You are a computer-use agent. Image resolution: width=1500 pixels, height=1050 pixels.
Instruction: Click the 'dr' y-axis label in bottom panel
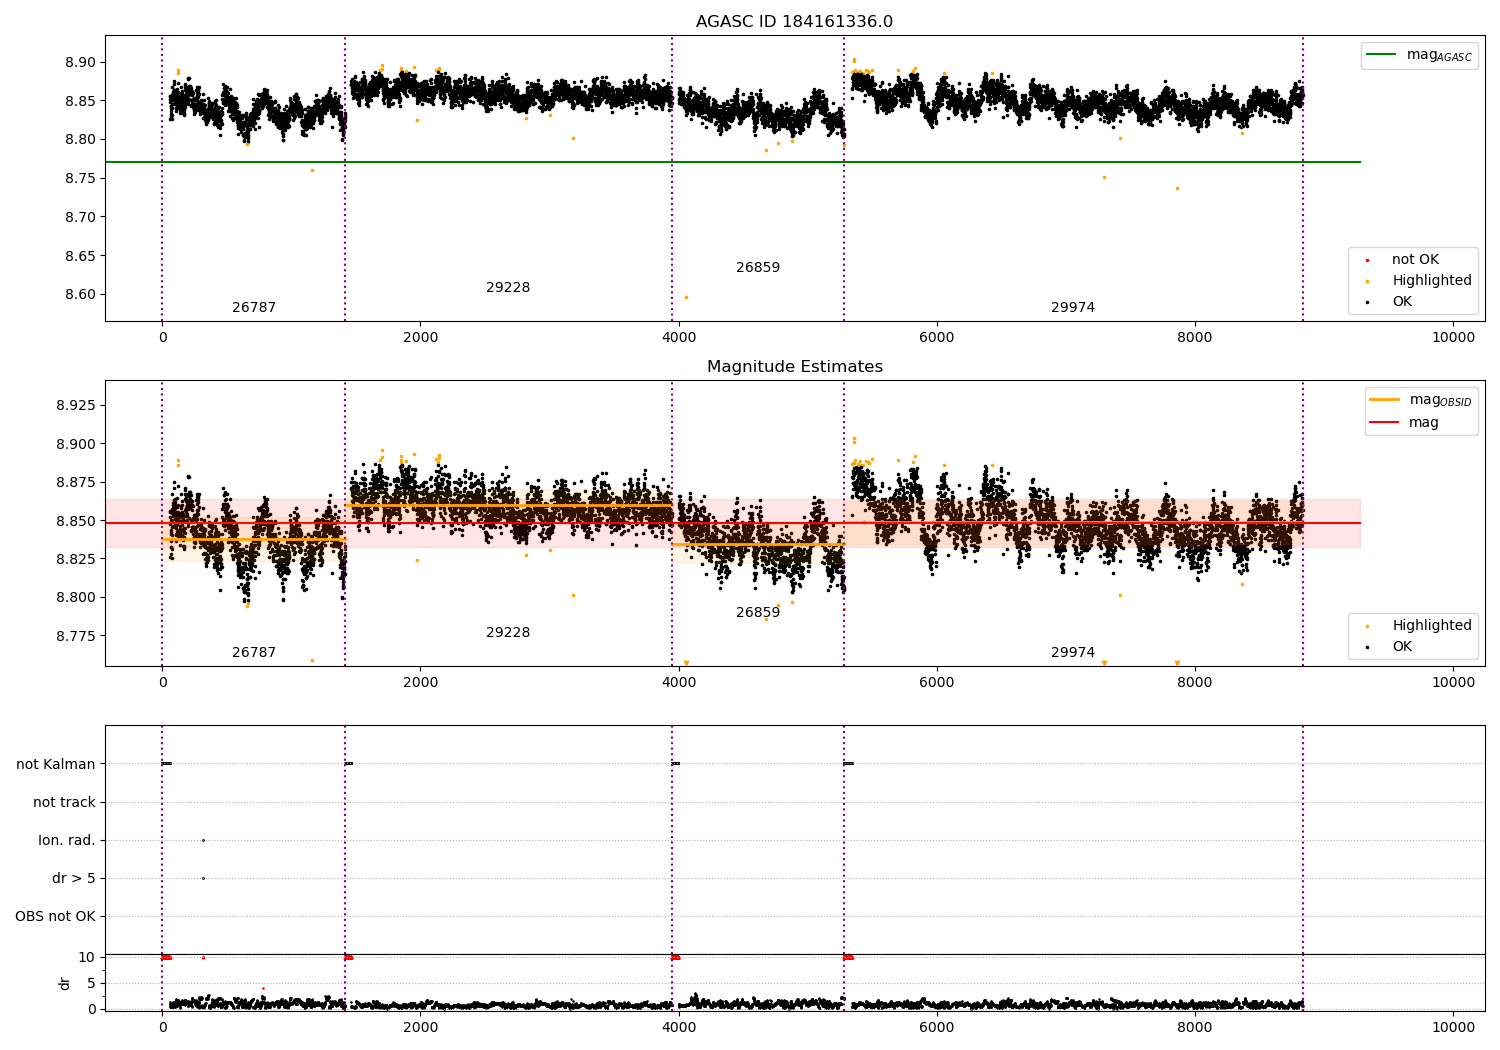65,983
